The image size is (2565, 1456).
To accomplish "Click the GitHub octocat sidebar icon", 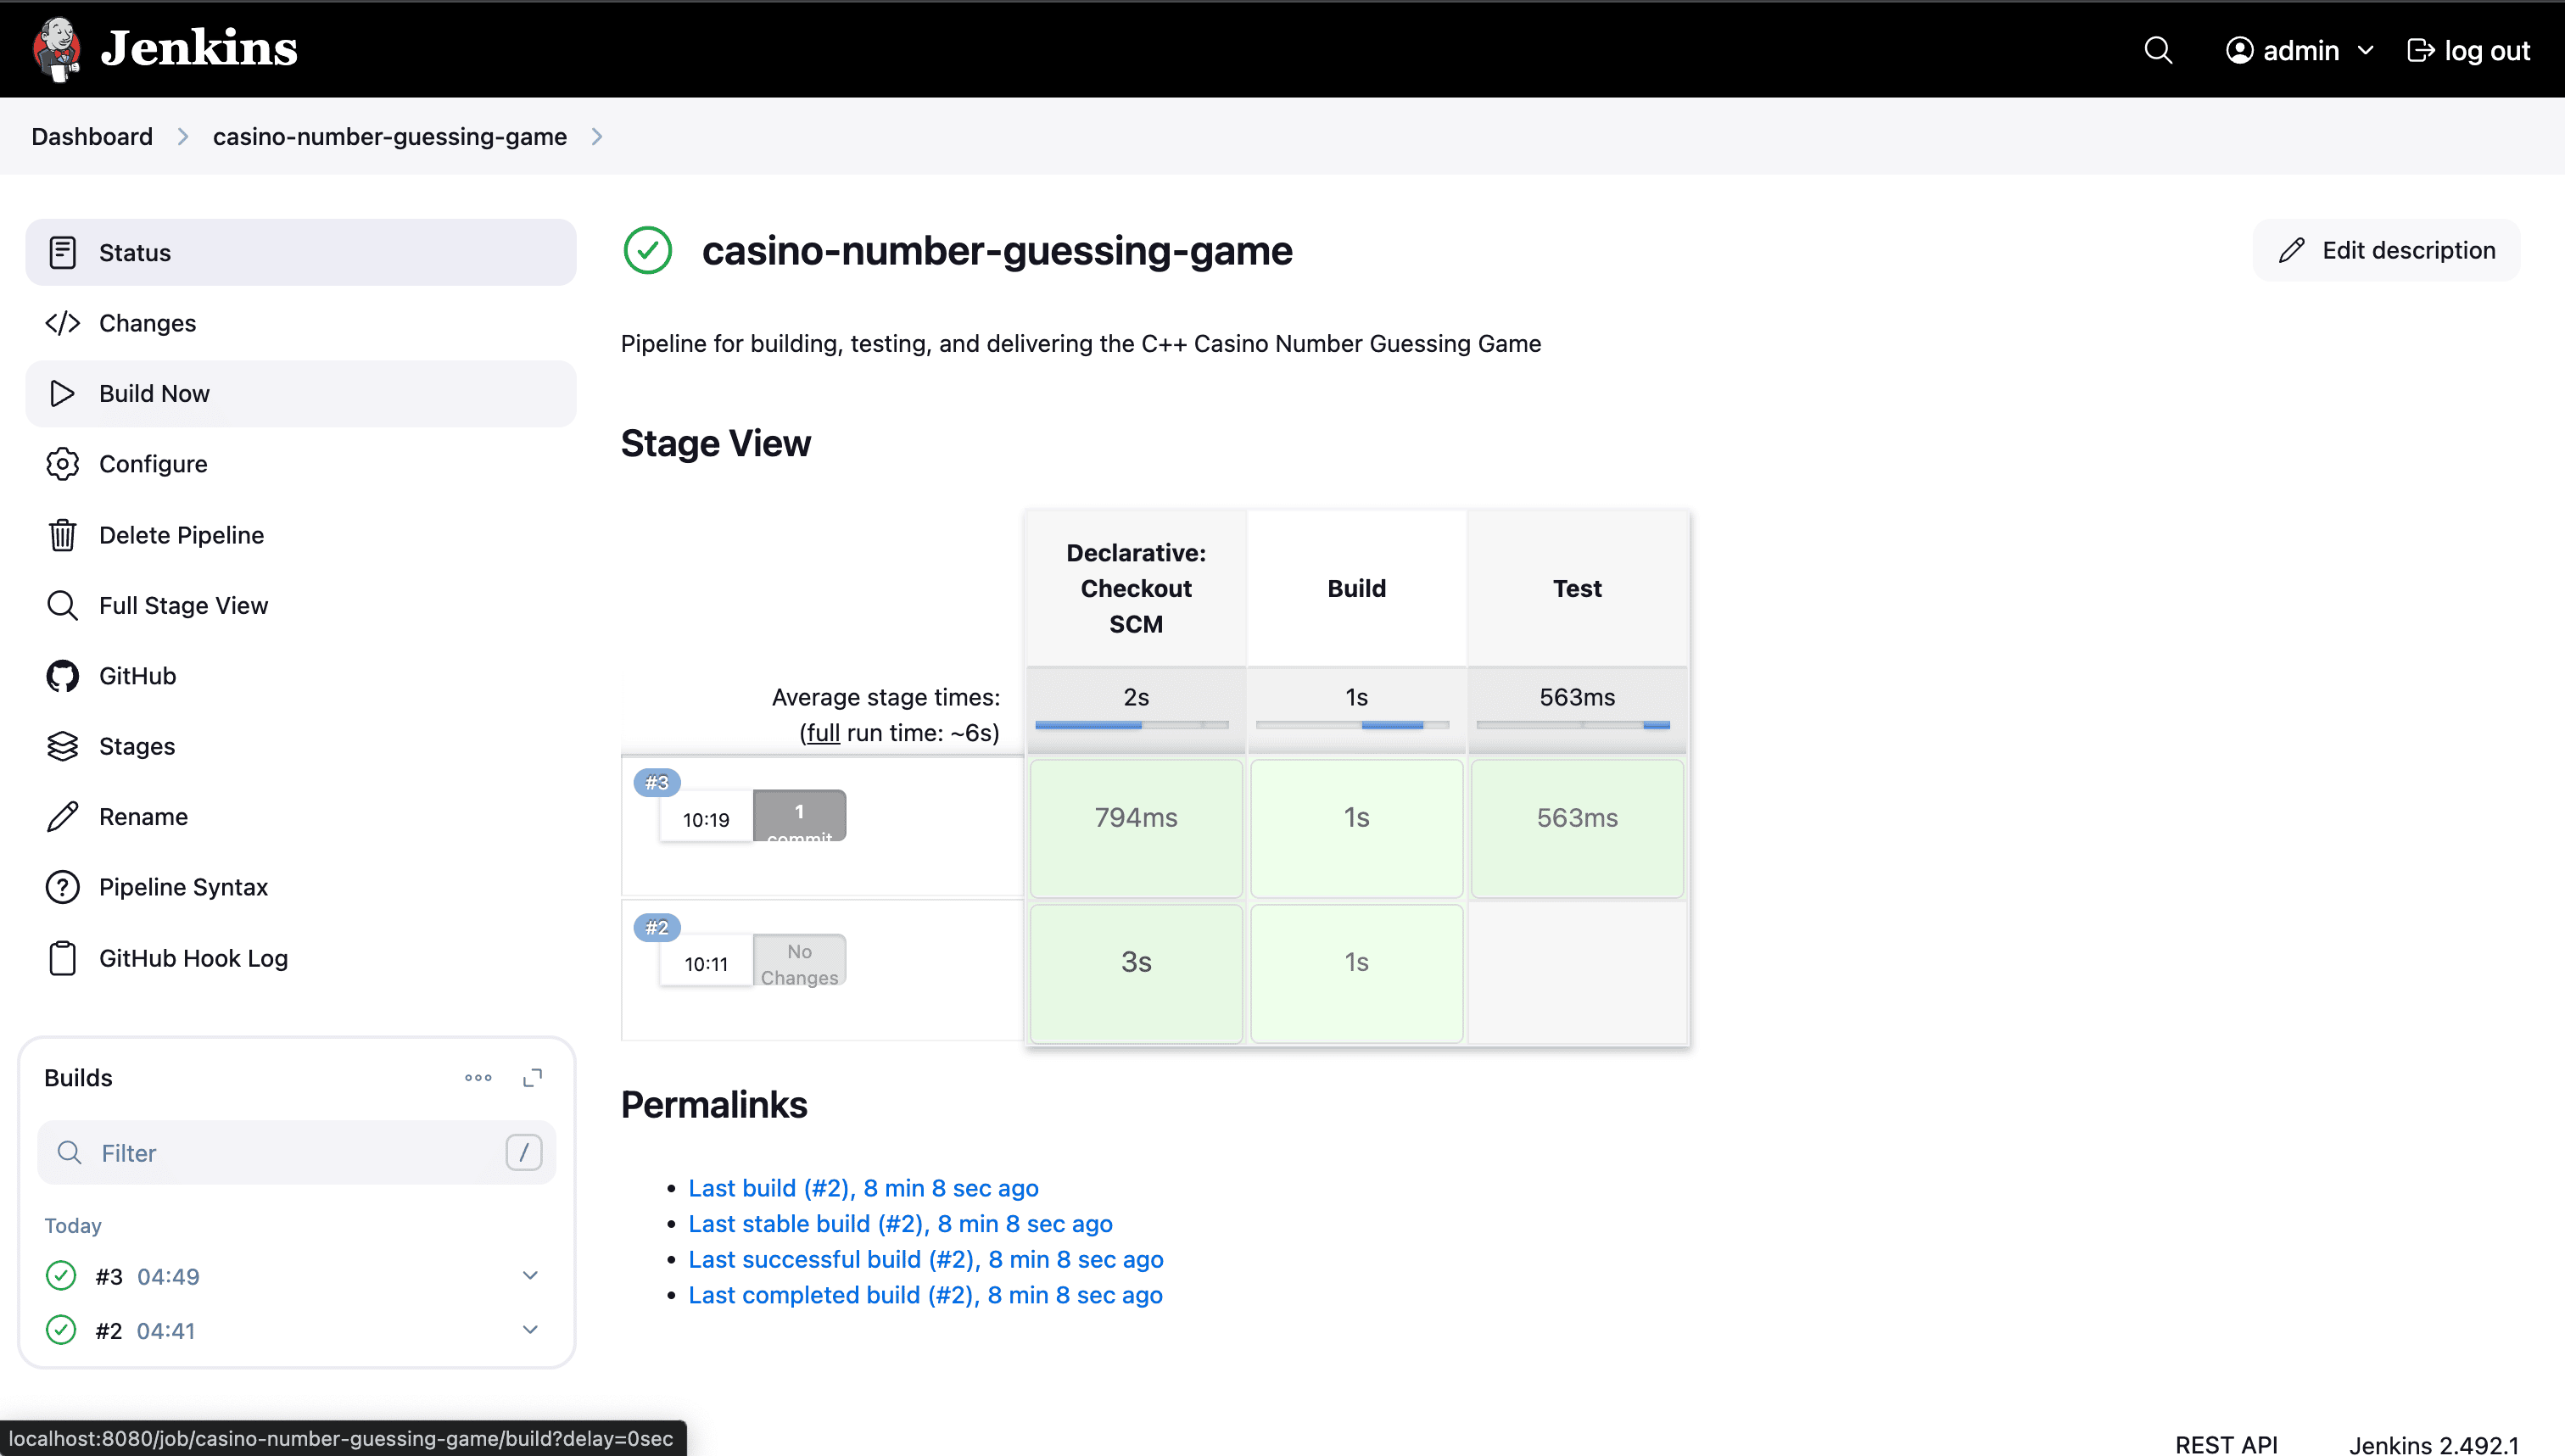I will tap(62, 676).
